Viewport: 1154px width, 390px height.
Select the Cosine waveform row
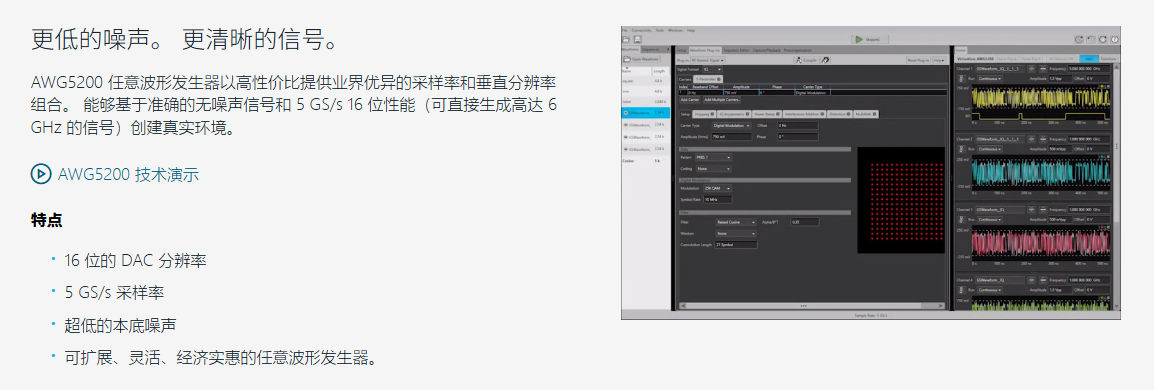pos(645,160)
